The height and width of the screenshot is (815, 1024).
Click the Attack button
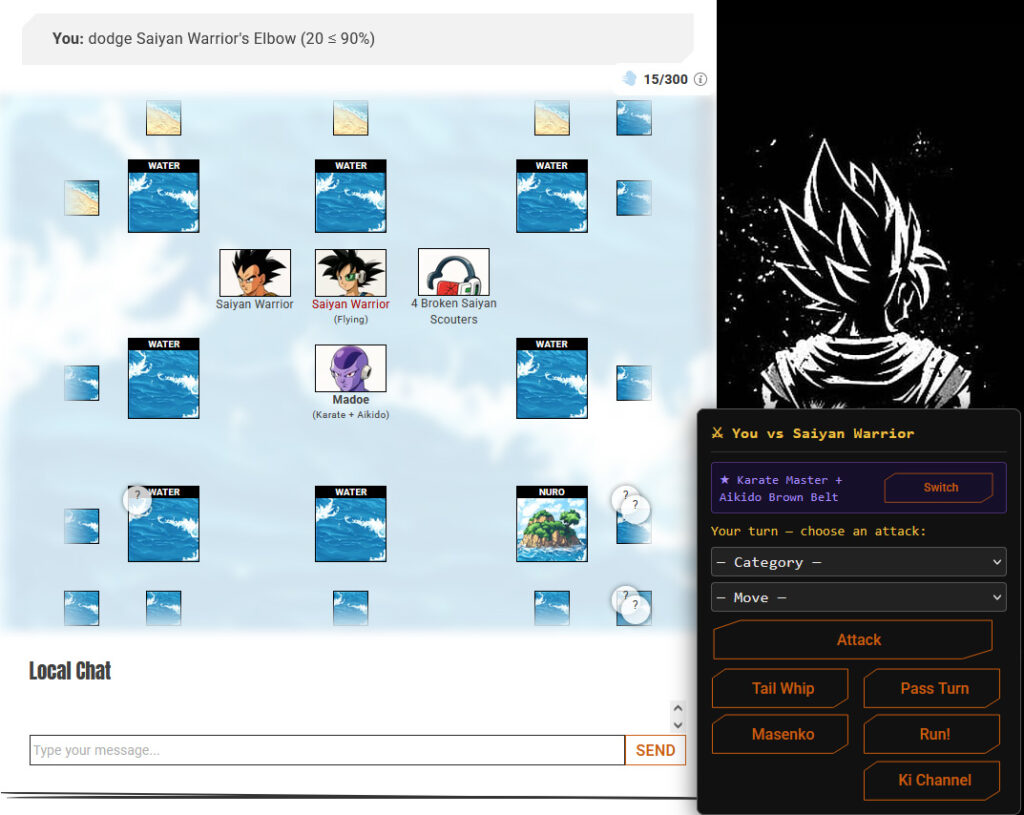tap(853, 640)
